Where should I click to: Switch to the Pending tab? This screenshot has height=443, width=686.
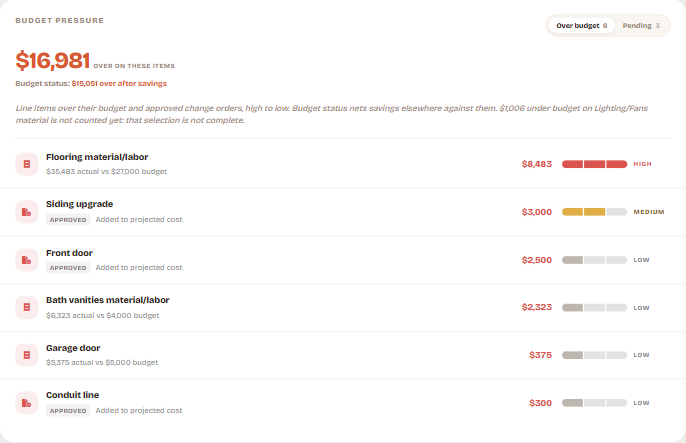(641, 26)
